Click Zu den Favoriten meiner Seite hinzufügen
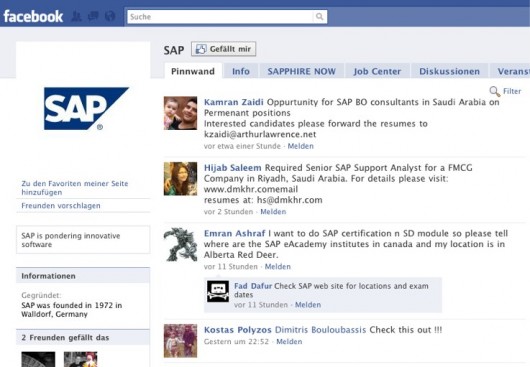 [x=75, y=188]
